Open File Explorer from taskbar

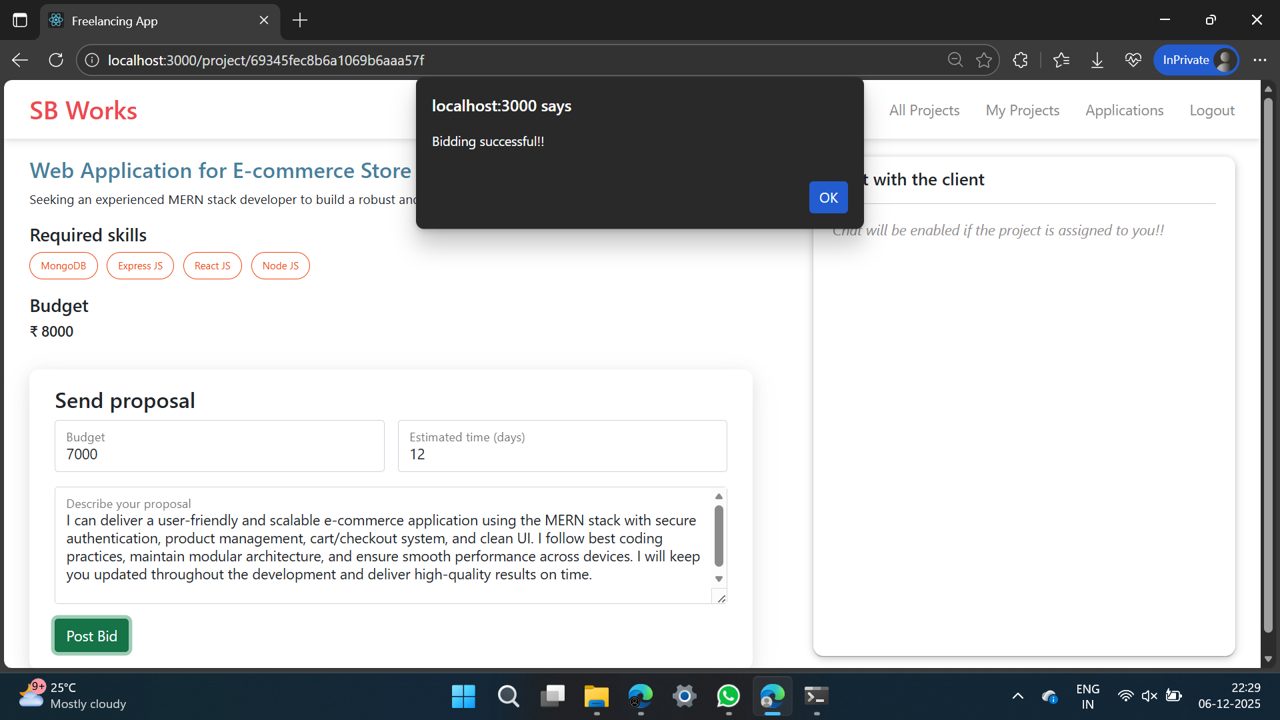tap(596, 696)
